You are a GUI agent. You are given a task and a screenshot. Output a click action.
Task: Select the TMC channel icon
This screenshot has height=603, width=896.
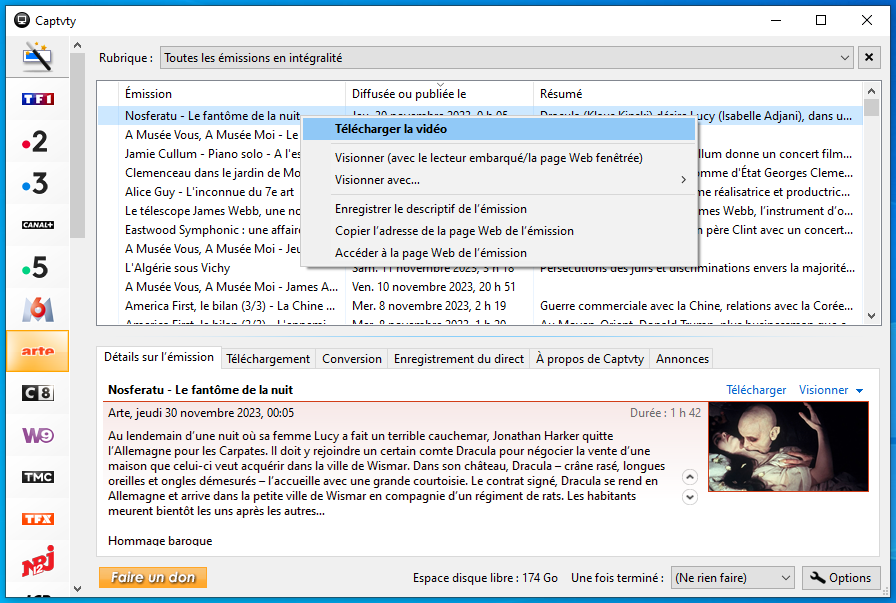(37, 477)
